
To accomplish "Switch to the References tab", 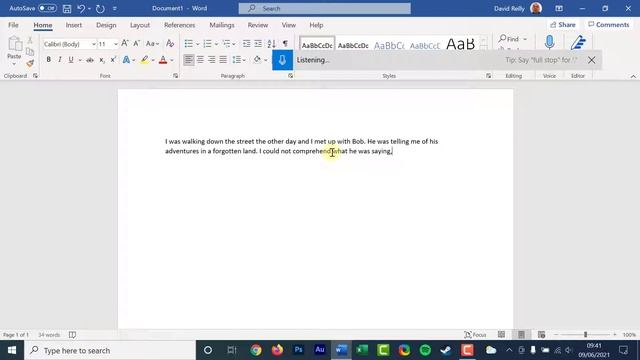I will pos(180,25).
